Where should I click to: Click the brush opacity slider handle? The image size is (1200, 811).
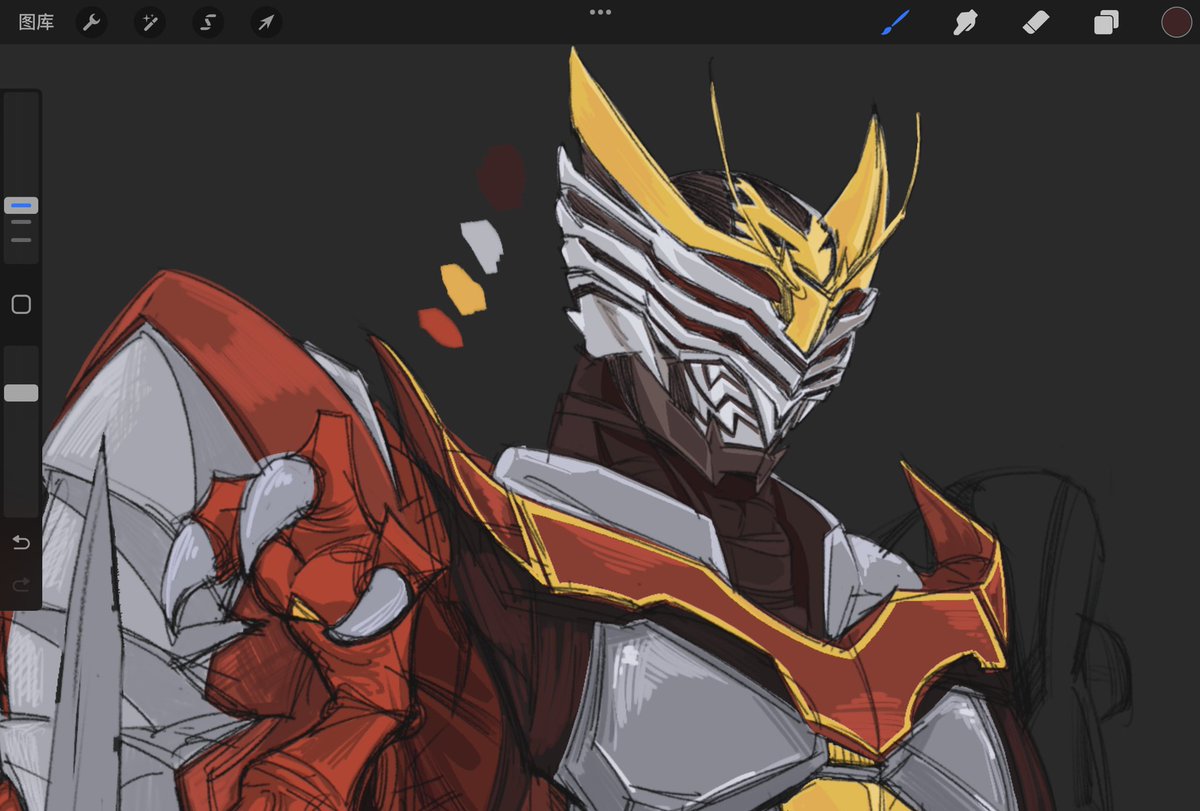coord(21,393)
